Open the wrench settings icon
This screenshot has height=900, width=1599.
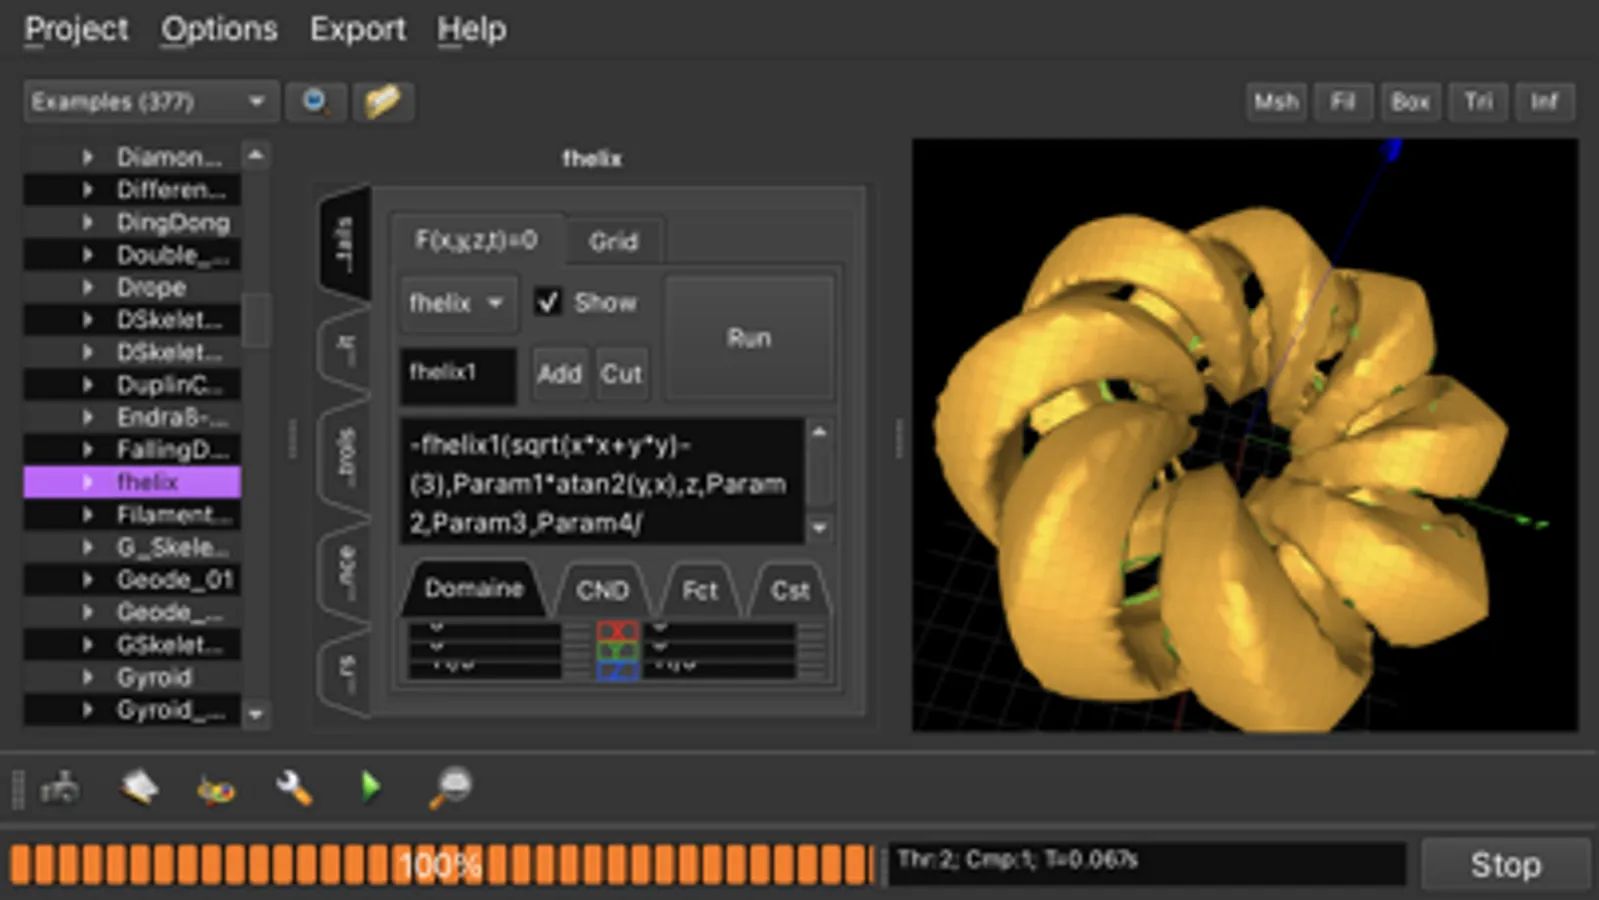pos(294,788)
